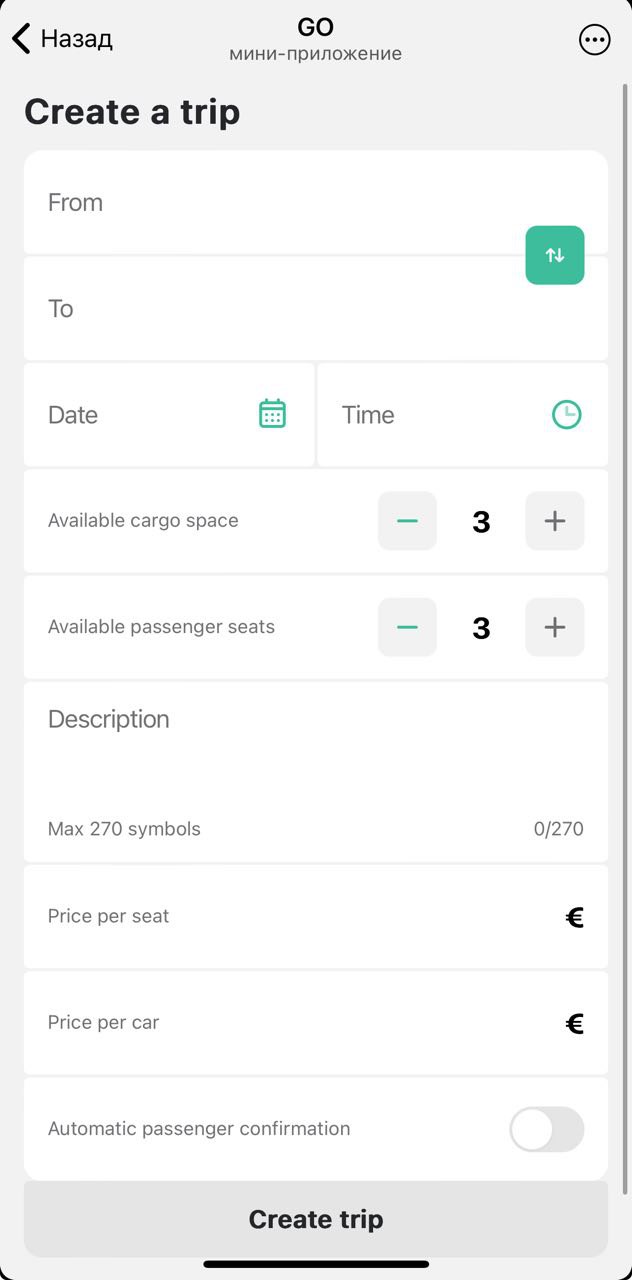The height and width of the screenshot is (1280, 632).
Task: Enable Automatic passenger confirmation
Action: pyautogui.click(x=546, y=1128)
